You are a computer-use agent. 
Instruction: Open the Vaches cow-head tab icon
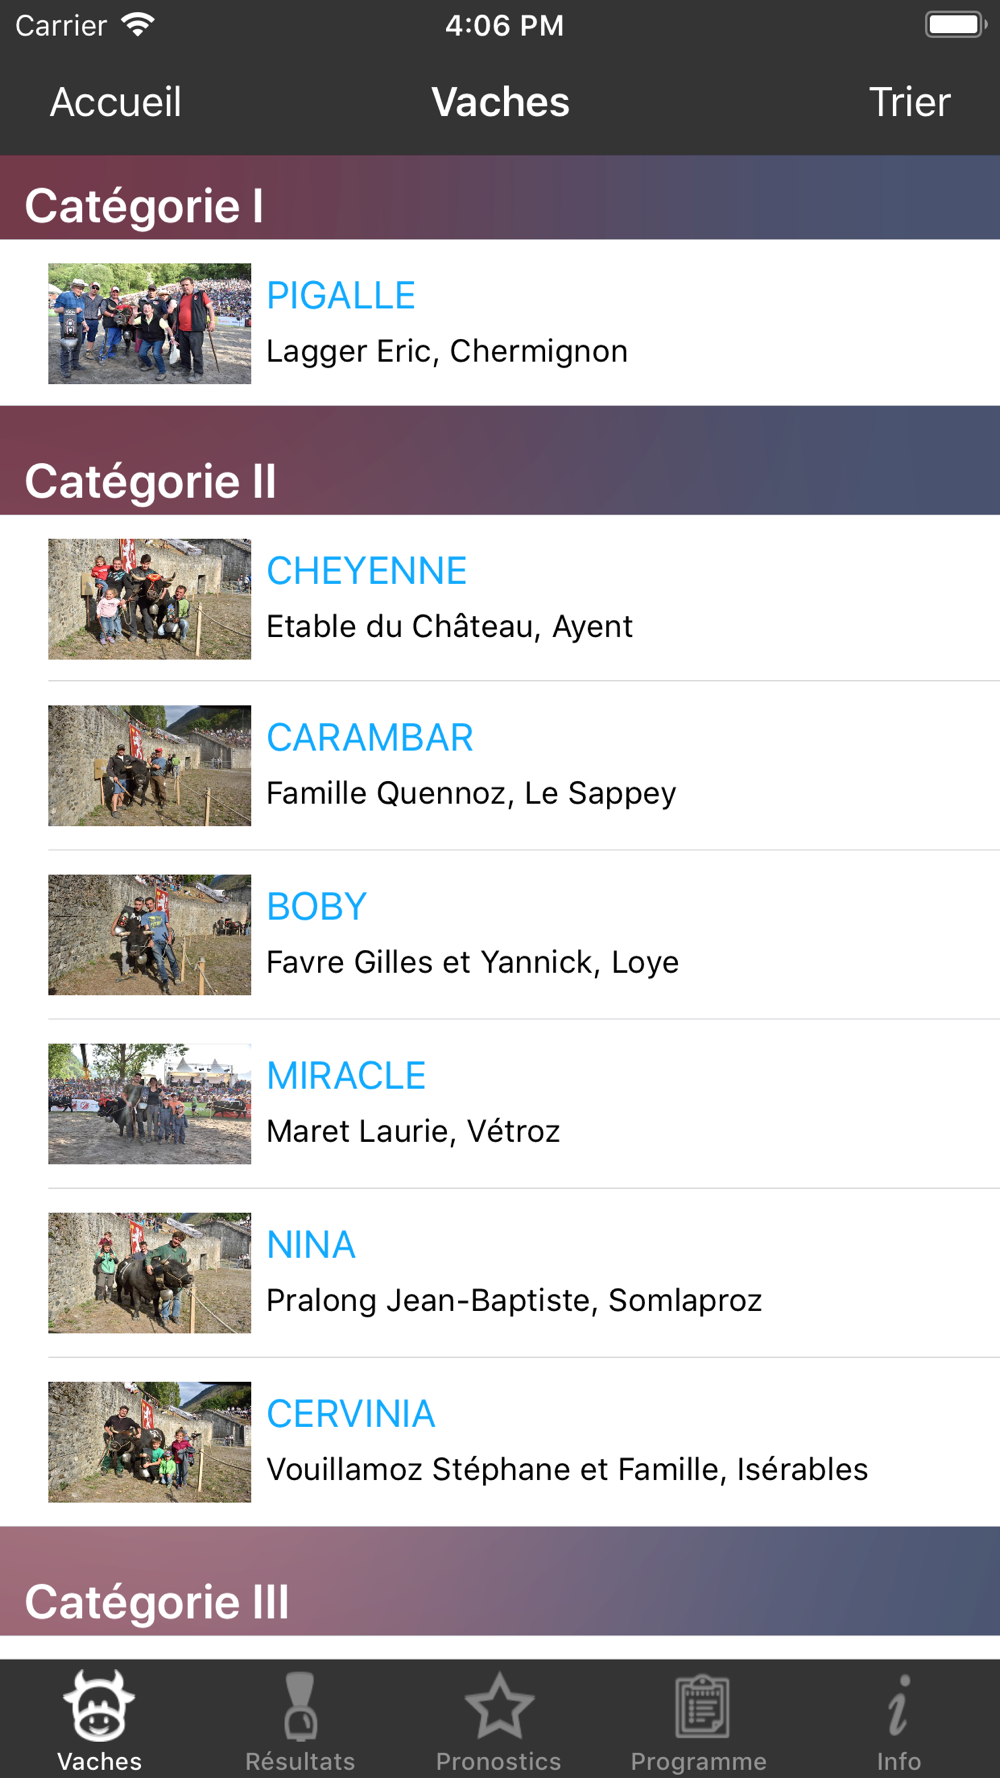pos(99,1705)
